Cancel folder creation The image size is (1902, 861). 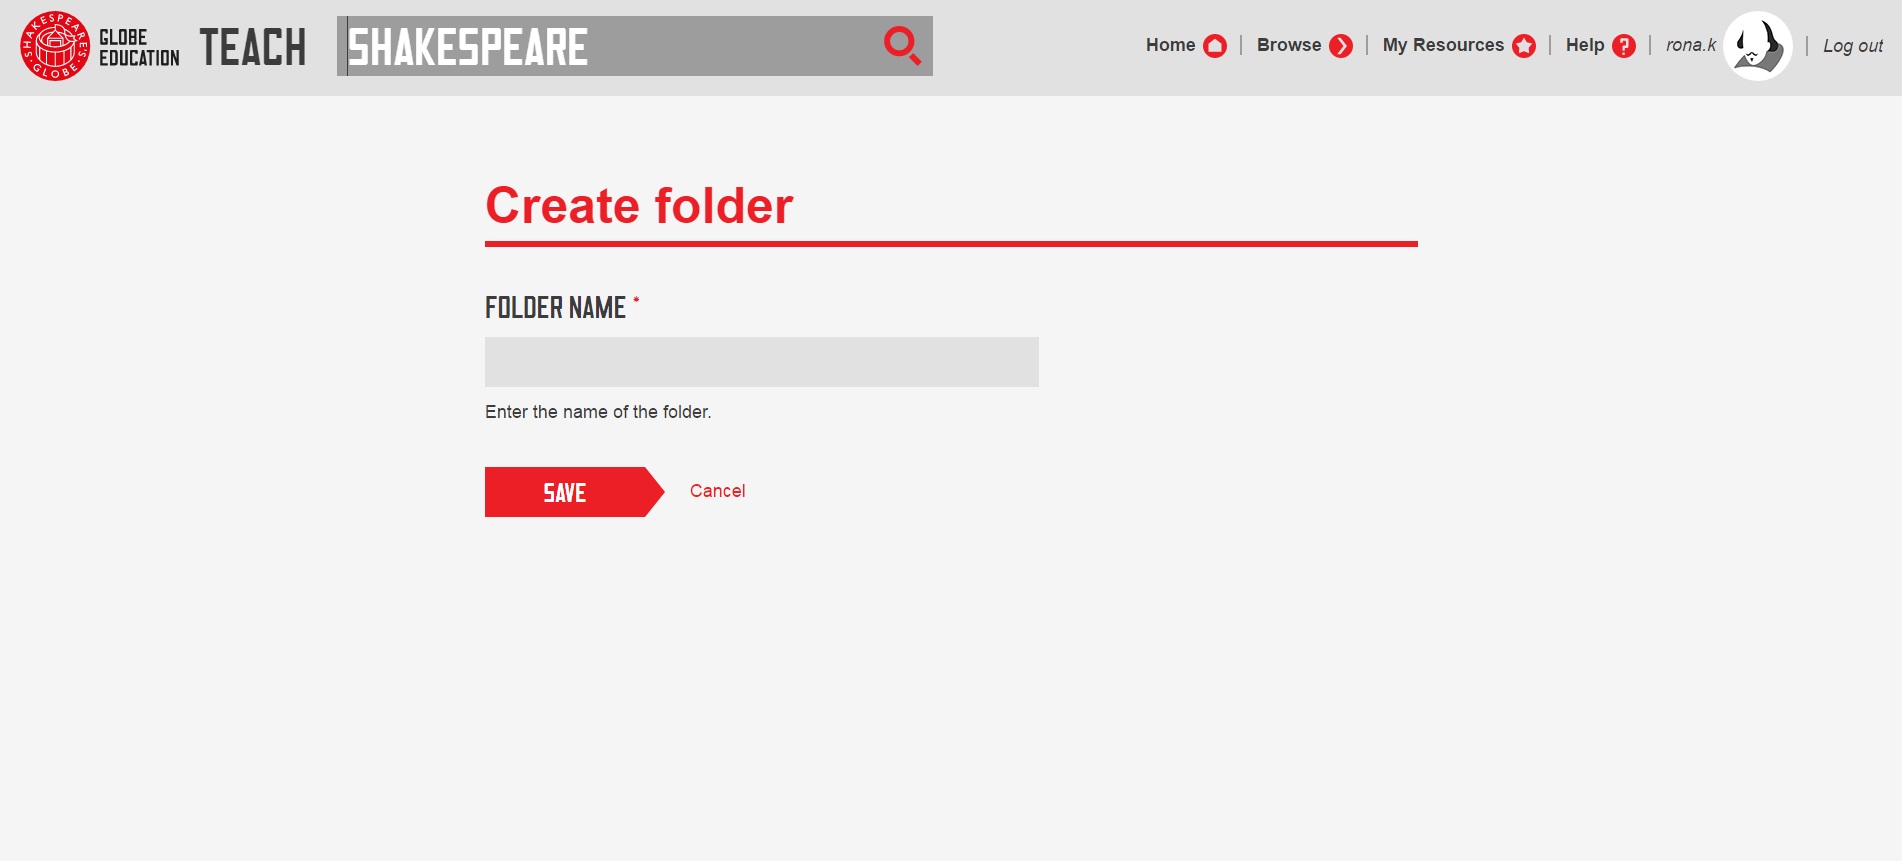(x=717, y=491)
